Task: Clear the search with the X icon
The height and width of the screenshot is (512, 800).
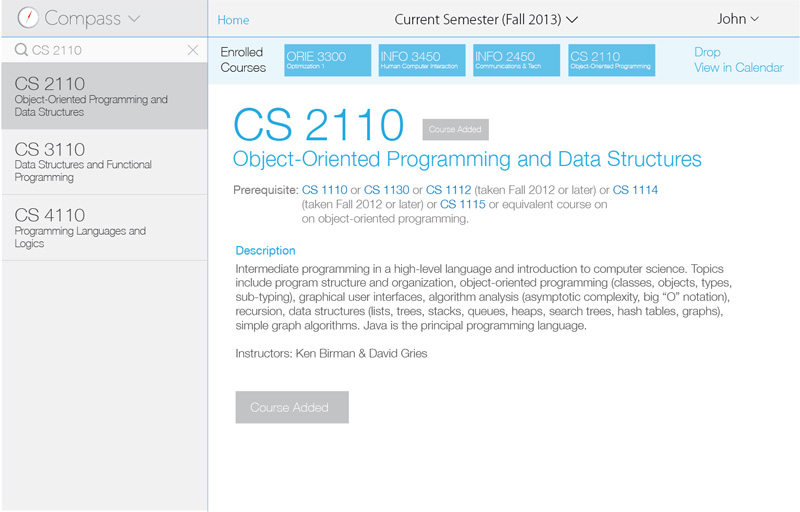Action: click(x=193, y=50)
